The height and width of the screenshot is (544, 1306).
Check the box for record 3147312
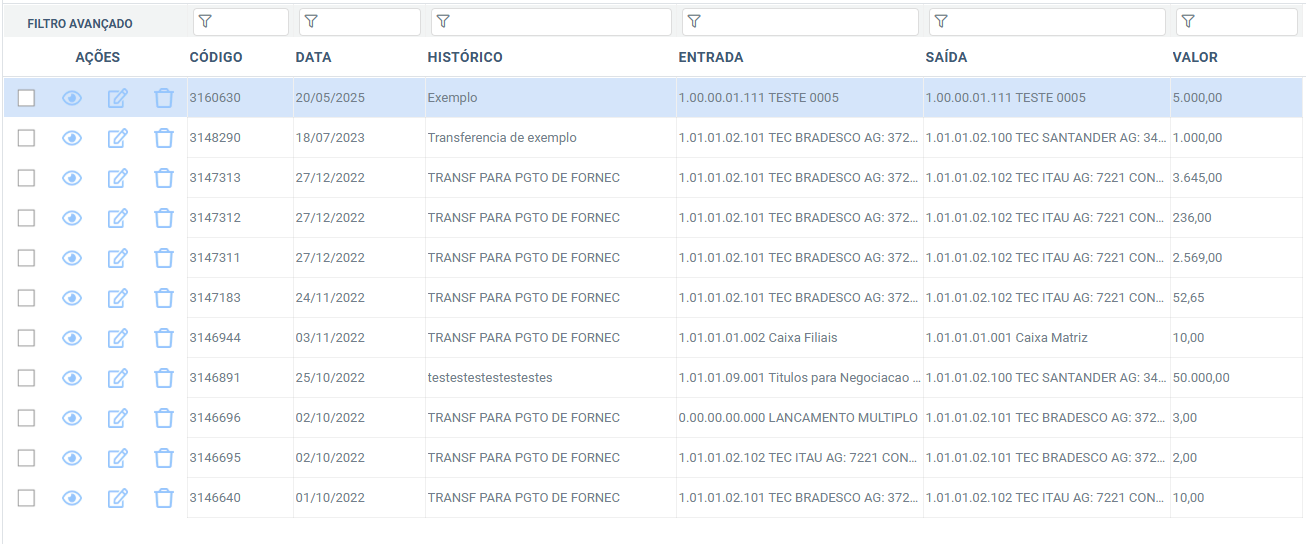[x=26, y=218]
